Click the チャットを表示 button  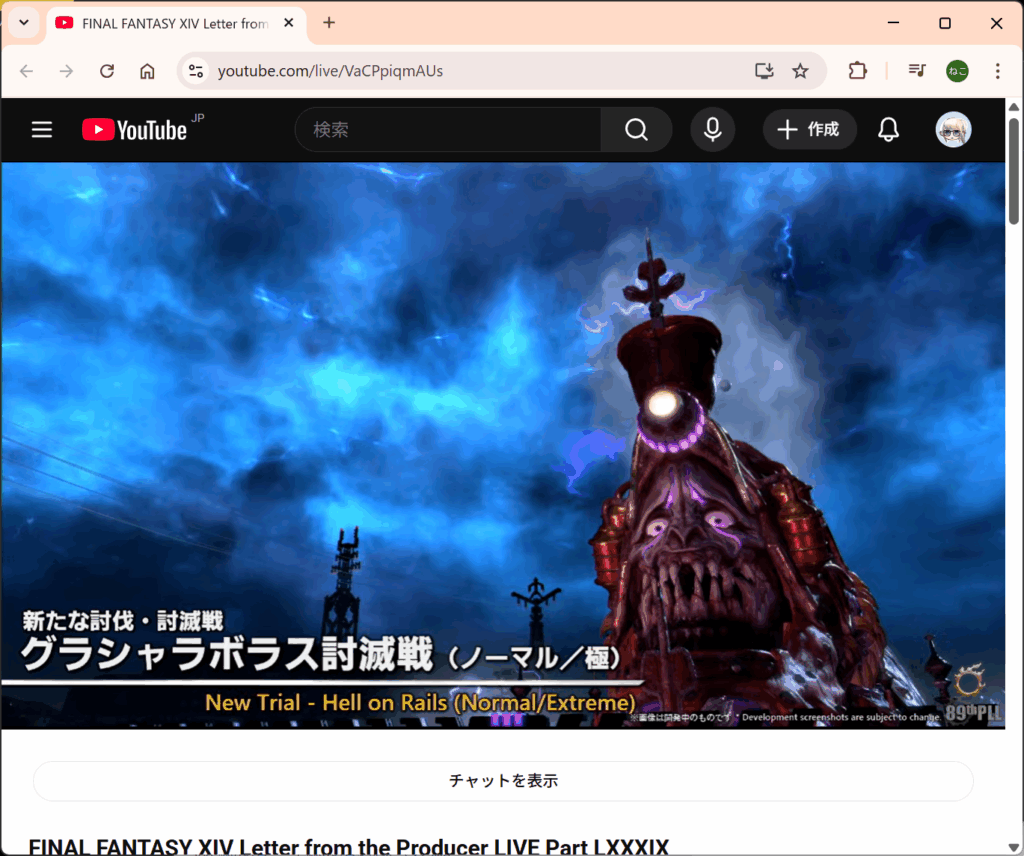point(503,781)
